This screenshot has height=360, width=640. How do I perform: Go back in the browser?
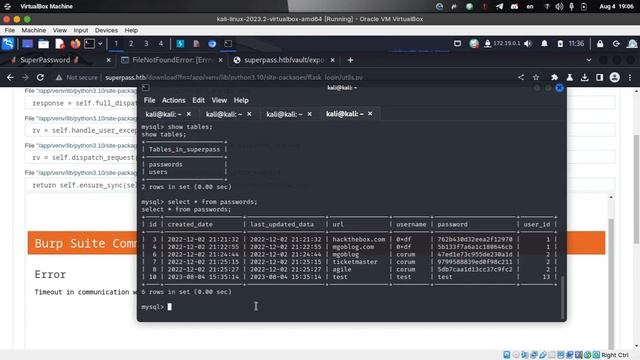pyautogui.click(x=10, y=77)
